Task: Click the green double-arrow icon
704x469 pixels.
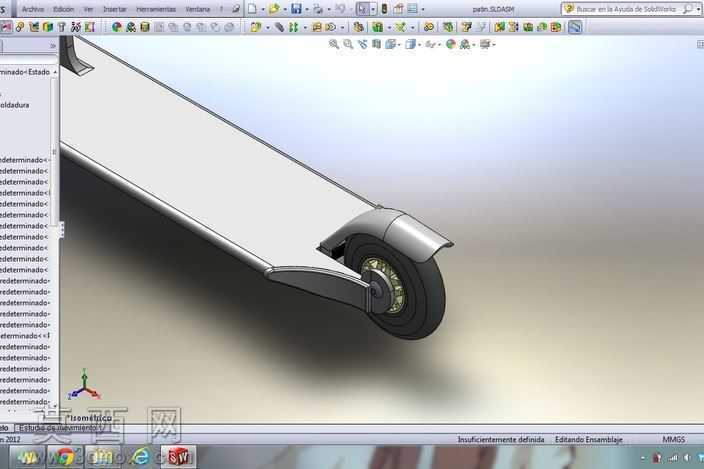Action: (294, 27)
